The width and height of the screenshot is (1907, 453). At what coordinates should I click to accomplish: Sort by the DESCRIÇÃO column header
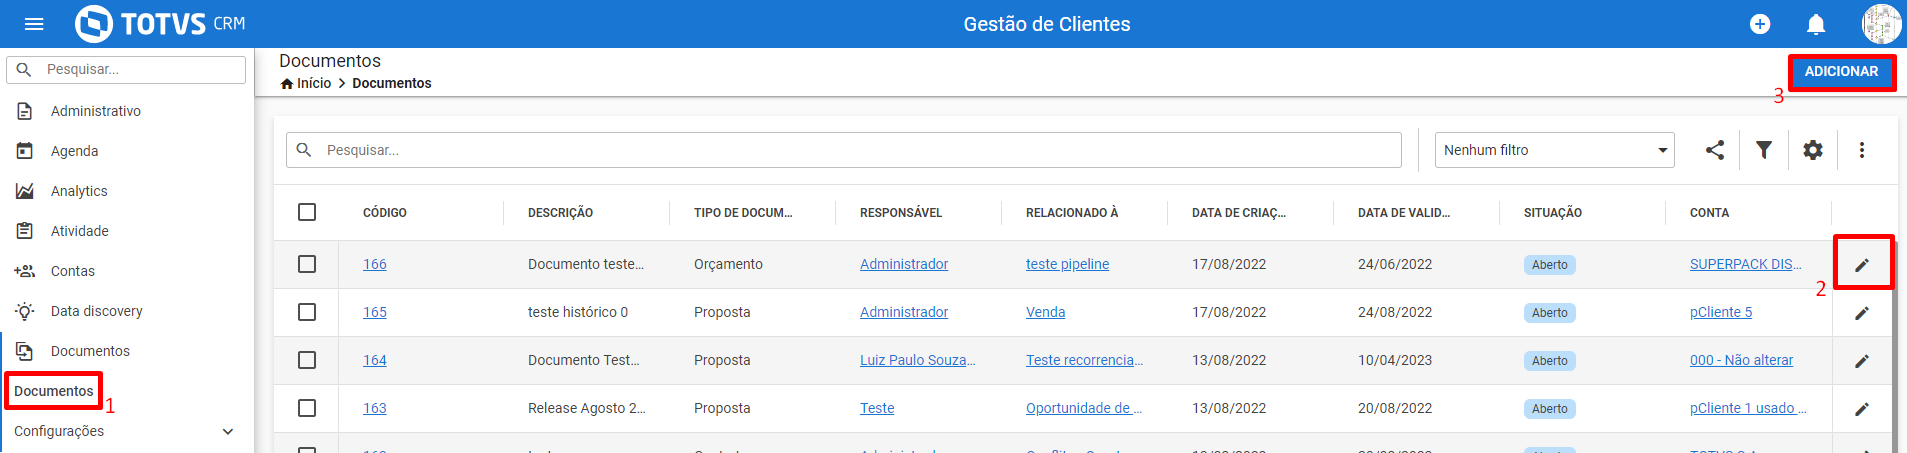click(x=560, y=213)
